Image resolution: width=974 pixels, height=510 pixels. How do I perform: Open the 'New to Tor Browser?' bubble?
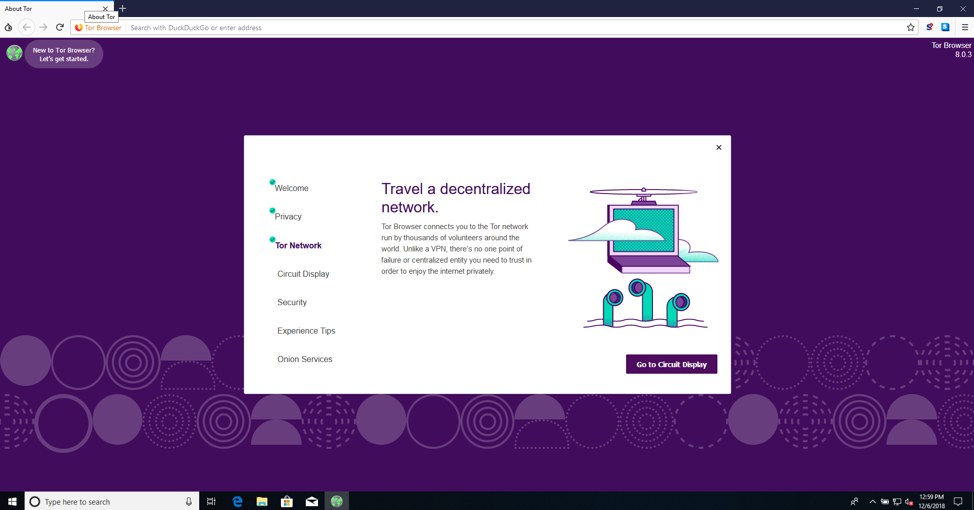(64, 55)
